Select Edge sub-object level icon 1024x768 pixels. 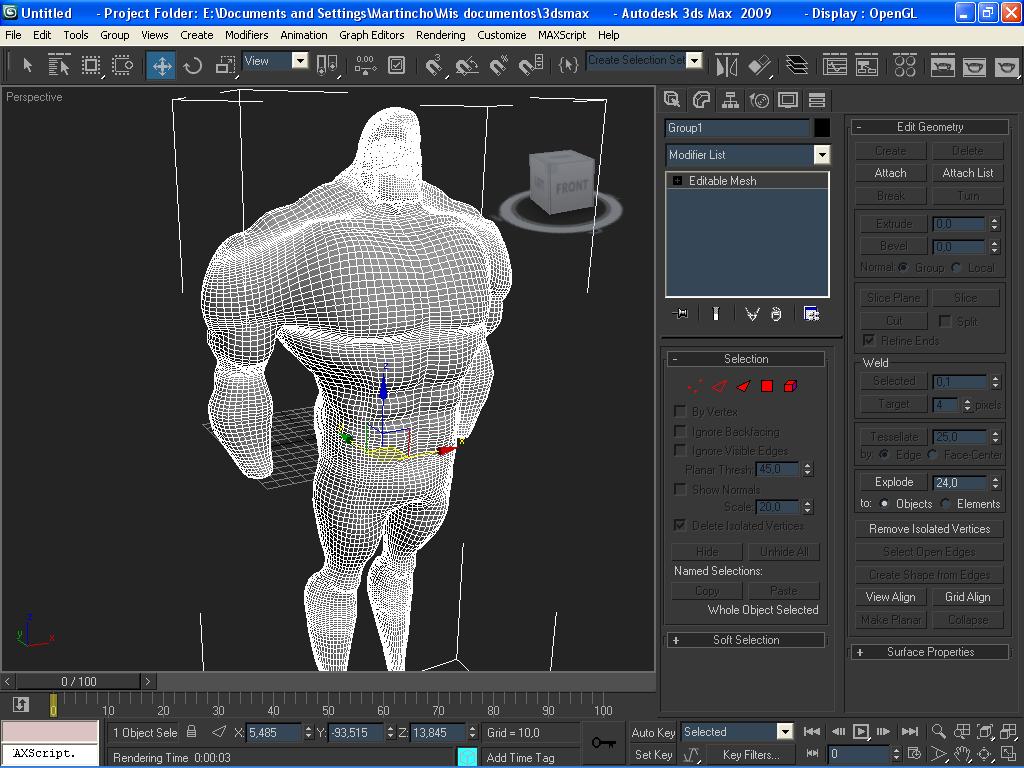pyautogui.click(x=719, y=386)
